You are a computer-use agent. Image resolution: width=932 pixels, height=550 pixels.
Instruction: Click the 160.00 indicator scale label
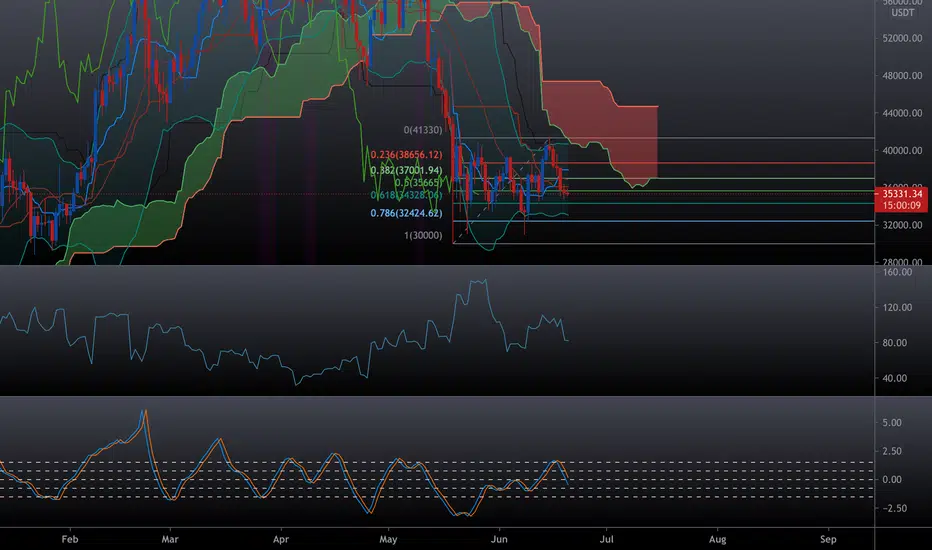click(898, 272)
